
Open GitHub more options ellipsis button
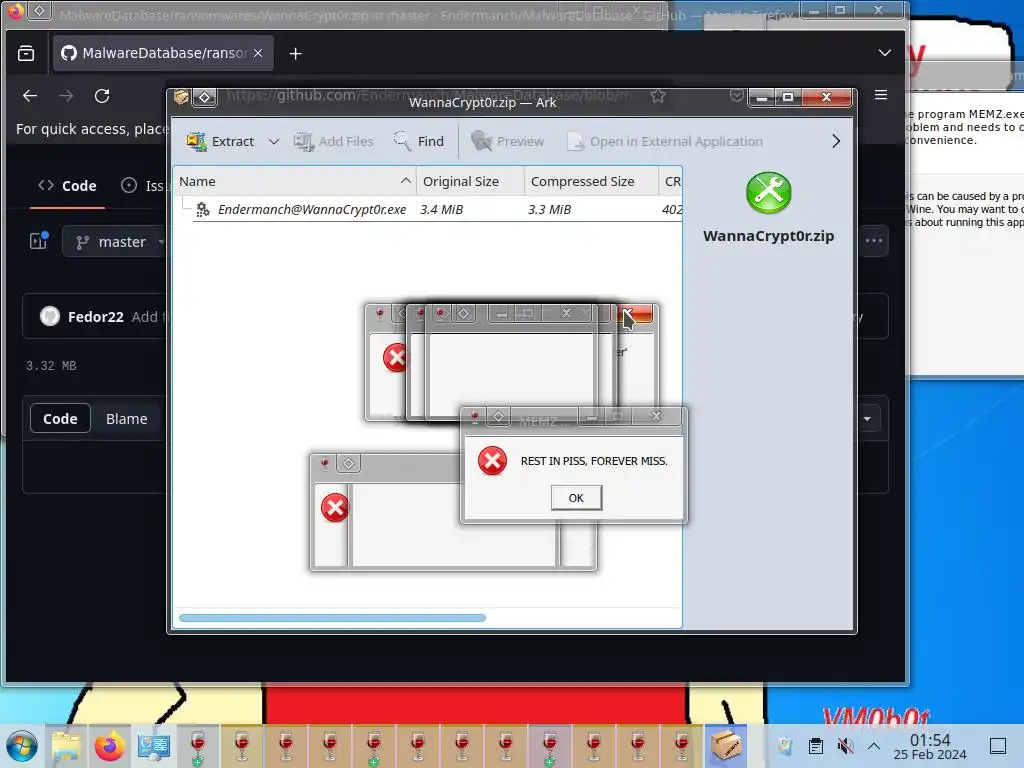873,241
